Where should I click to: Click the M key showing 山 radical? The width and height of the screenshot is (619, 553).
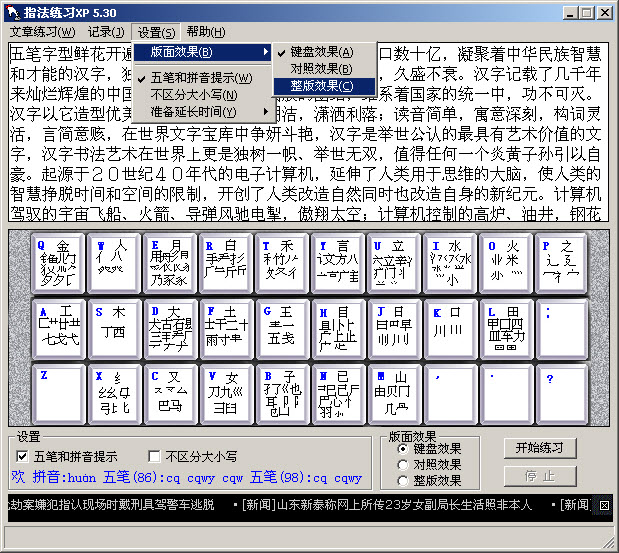[x=394, y=392]
